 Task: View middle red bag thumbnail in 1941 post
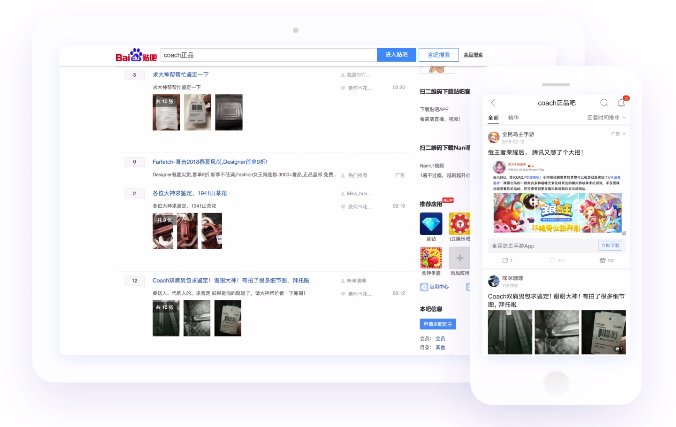[x=187, y=231]
